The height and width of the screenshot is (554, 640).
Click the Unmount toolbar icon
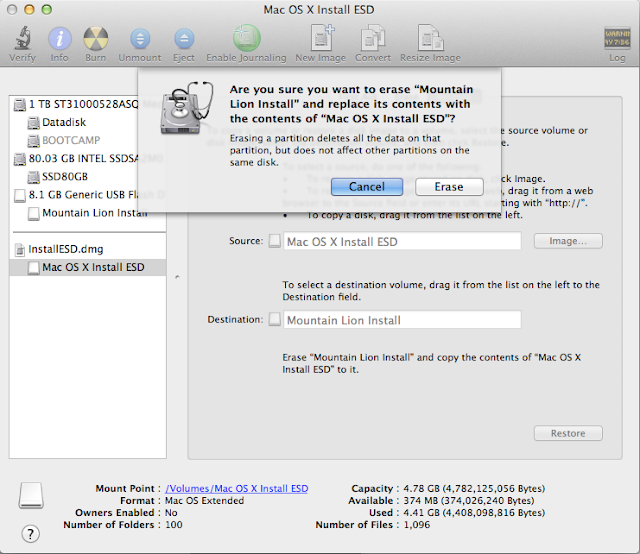140,39
